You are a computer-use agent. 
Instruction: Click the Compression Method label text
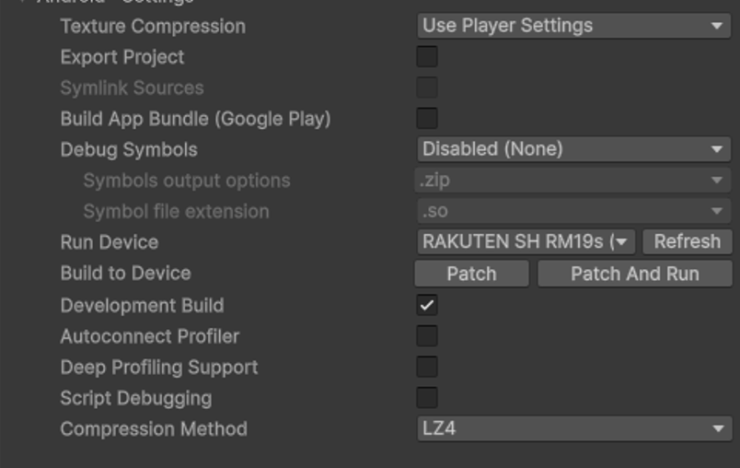point(153,429)
